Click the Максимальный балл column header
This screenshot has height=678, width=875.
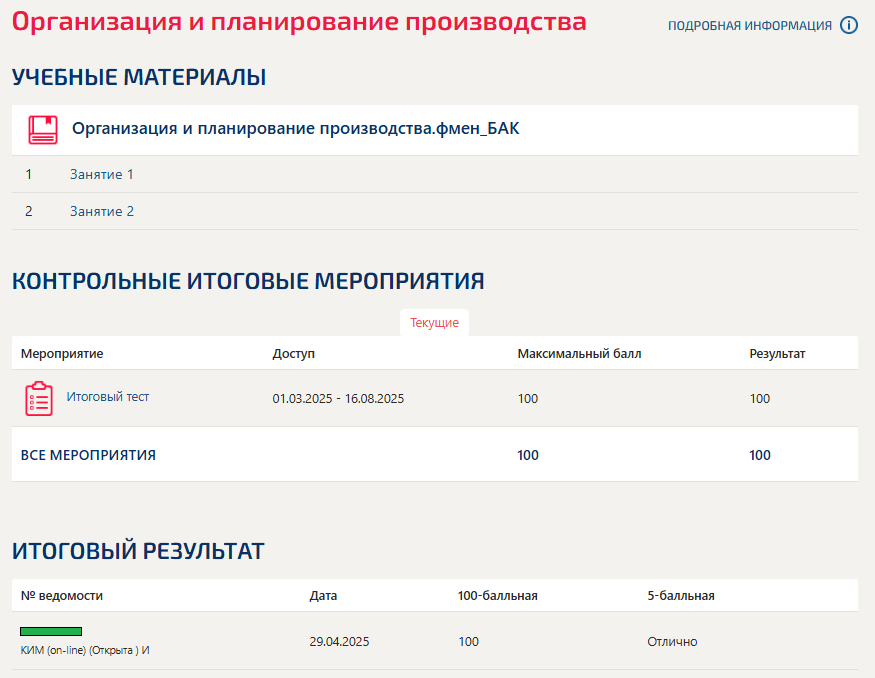[579, 354]
